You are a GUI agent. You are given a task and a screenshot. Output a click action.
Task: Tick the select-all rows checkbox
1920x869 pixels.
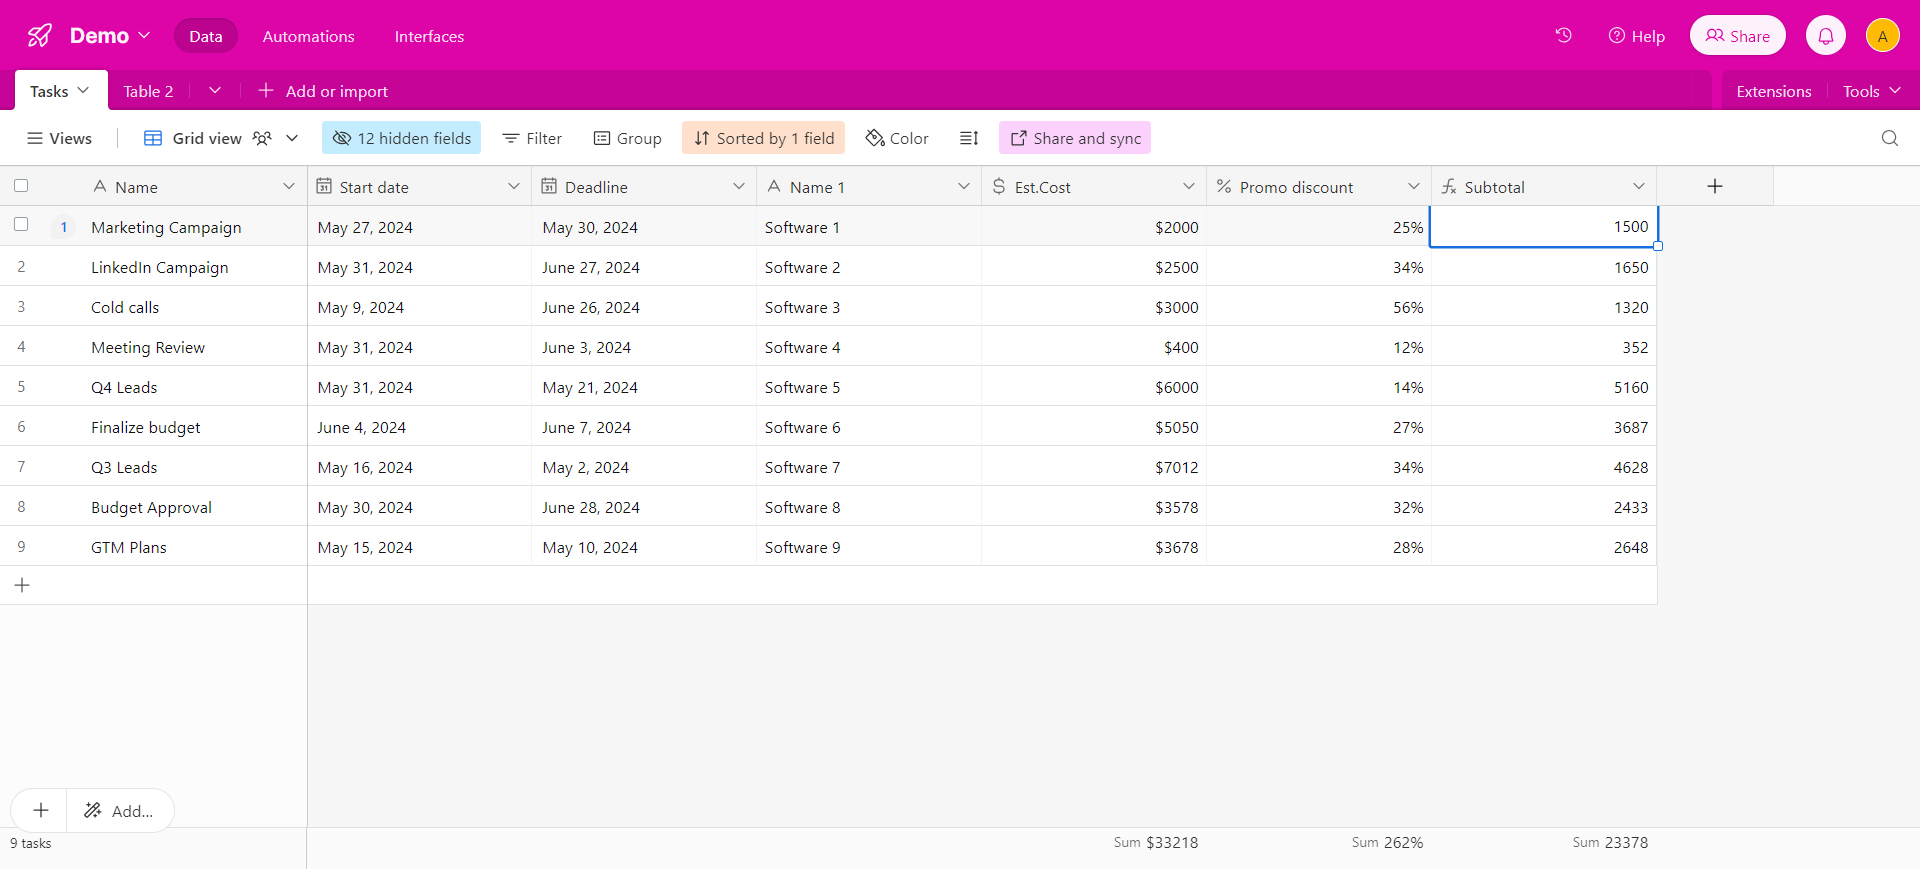[21, 186]
